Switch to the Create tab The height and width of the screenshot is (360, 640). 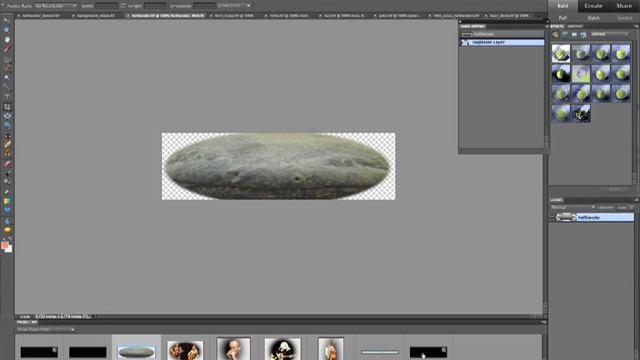coord(593,6)
